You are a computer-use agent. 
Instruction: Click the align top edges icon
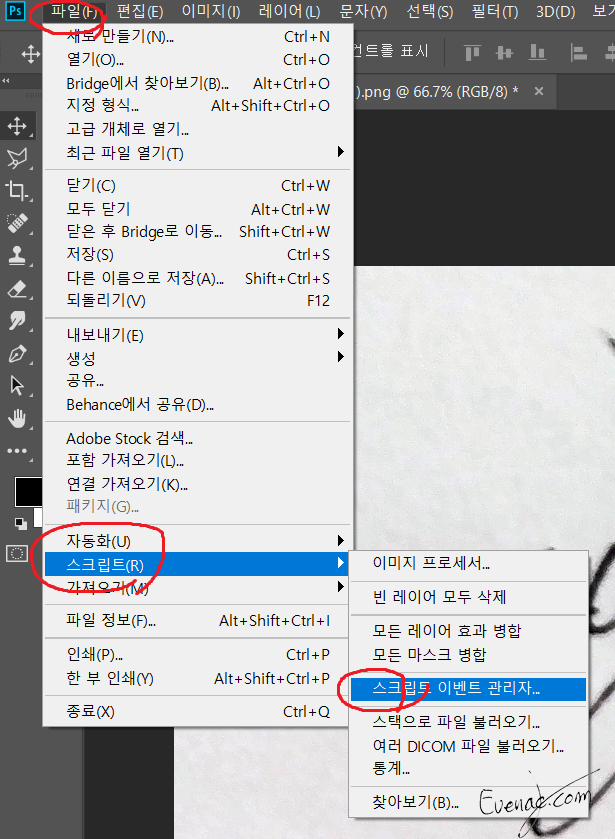coord(472,52)
